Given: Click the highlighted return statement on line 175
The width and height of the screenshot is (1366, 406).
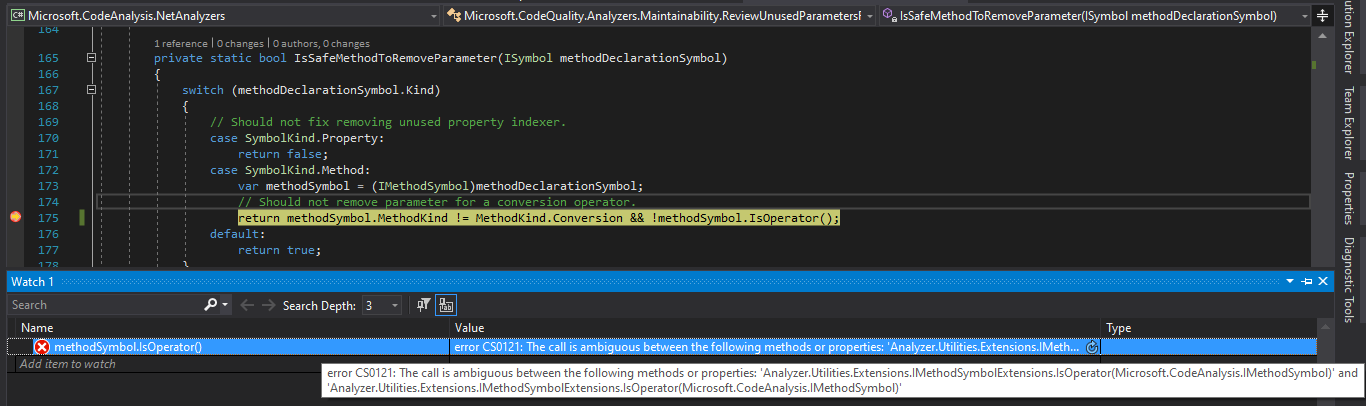Looking at the screenshot, I should [539, 217].
